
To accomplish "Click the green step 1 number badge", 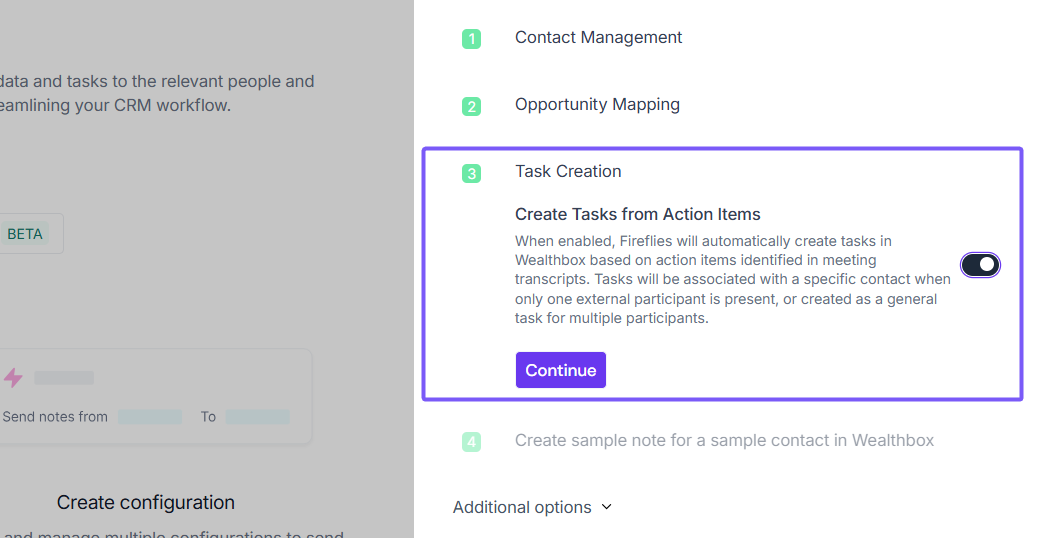I will click(471, 39).
